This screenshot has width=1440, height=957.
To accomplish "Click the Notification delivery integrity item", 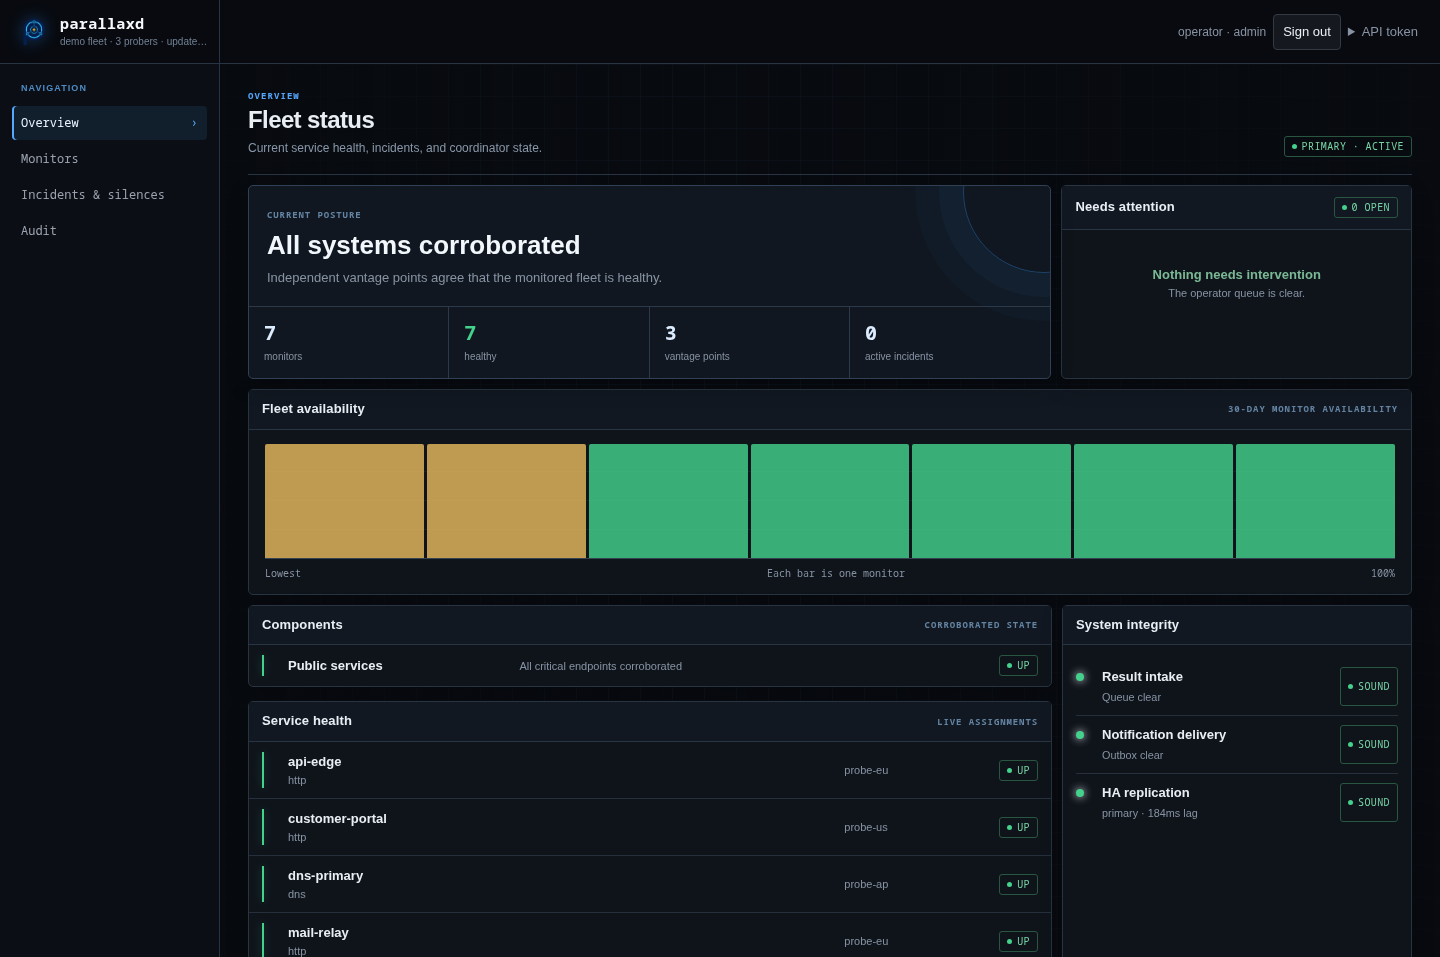I will [x=1236, y=745].
